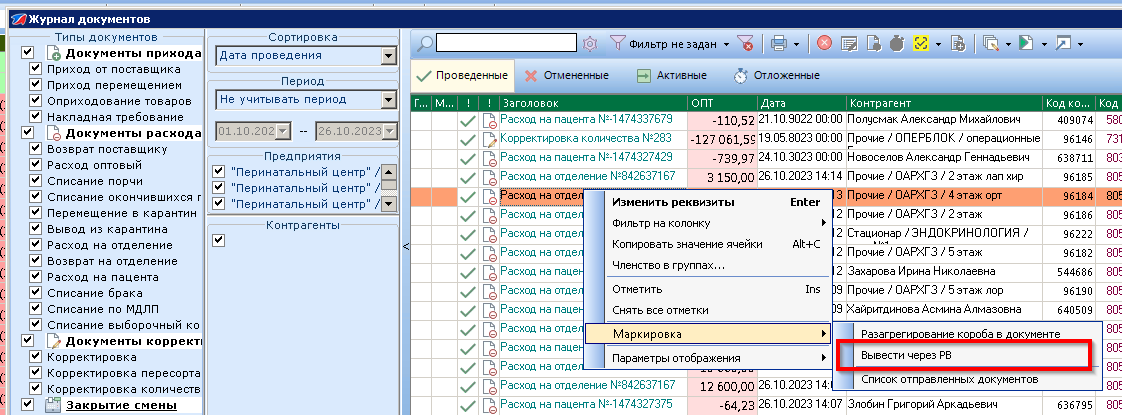Click the document with plus icon
Screen dimensions: 1122x415
point(958,44)
